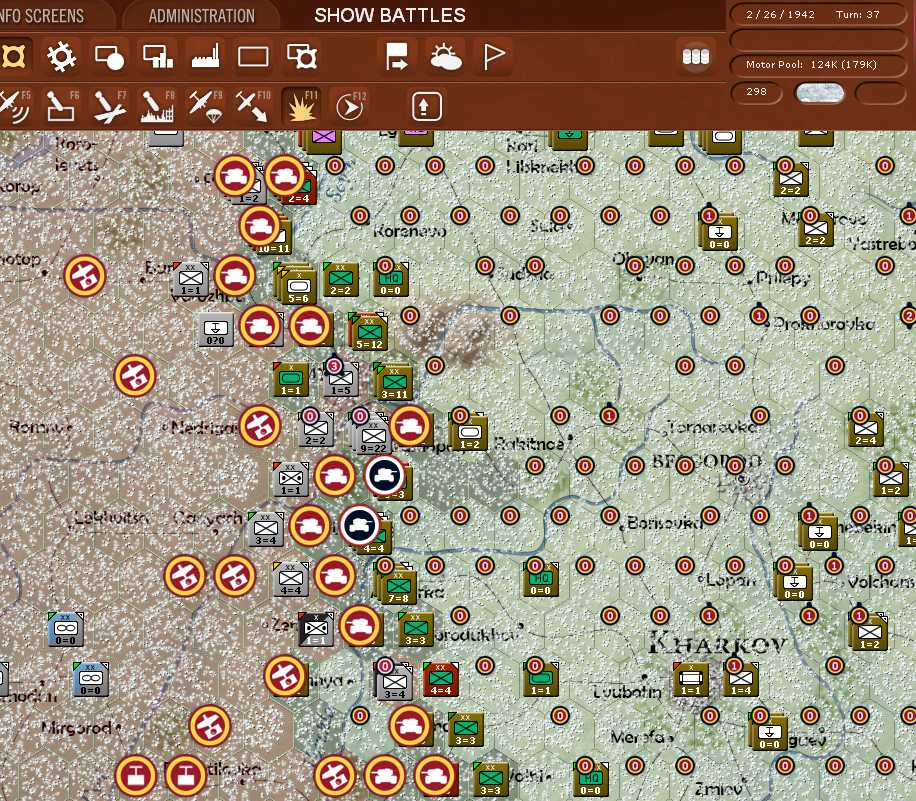
Task: Click the highlighted yellow hex-frame toolbar icon
Action: pos(13,57)
